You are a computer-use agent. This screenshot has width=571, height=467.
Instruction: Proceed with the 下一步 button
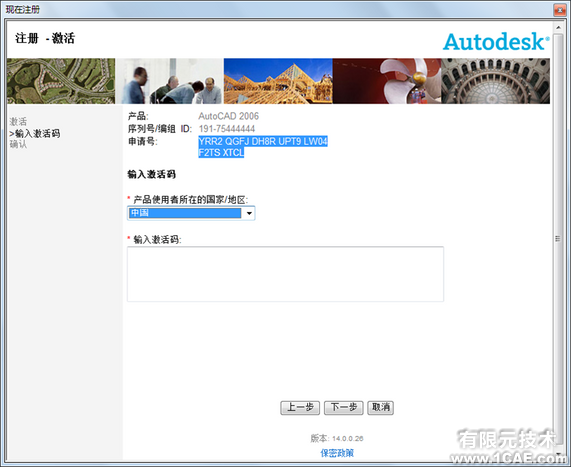[x=344, y=407]
